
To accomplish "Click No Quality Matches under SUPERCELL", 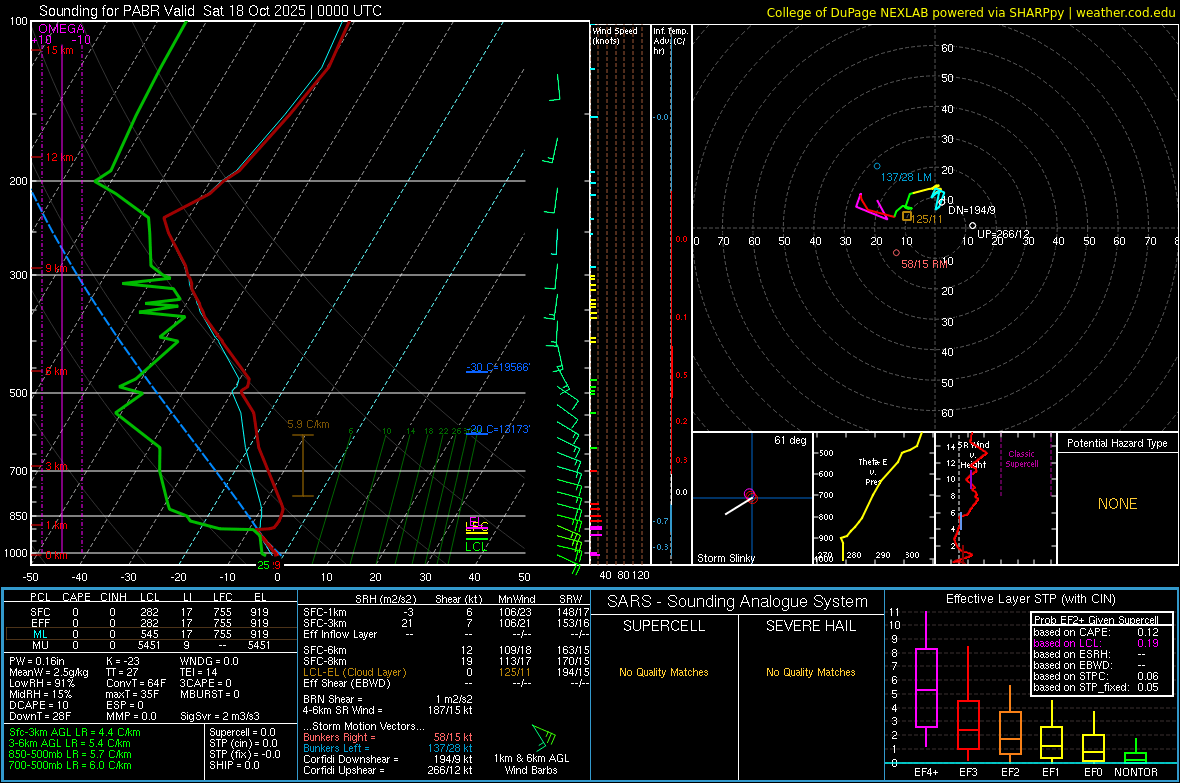I will pos(664,672).
